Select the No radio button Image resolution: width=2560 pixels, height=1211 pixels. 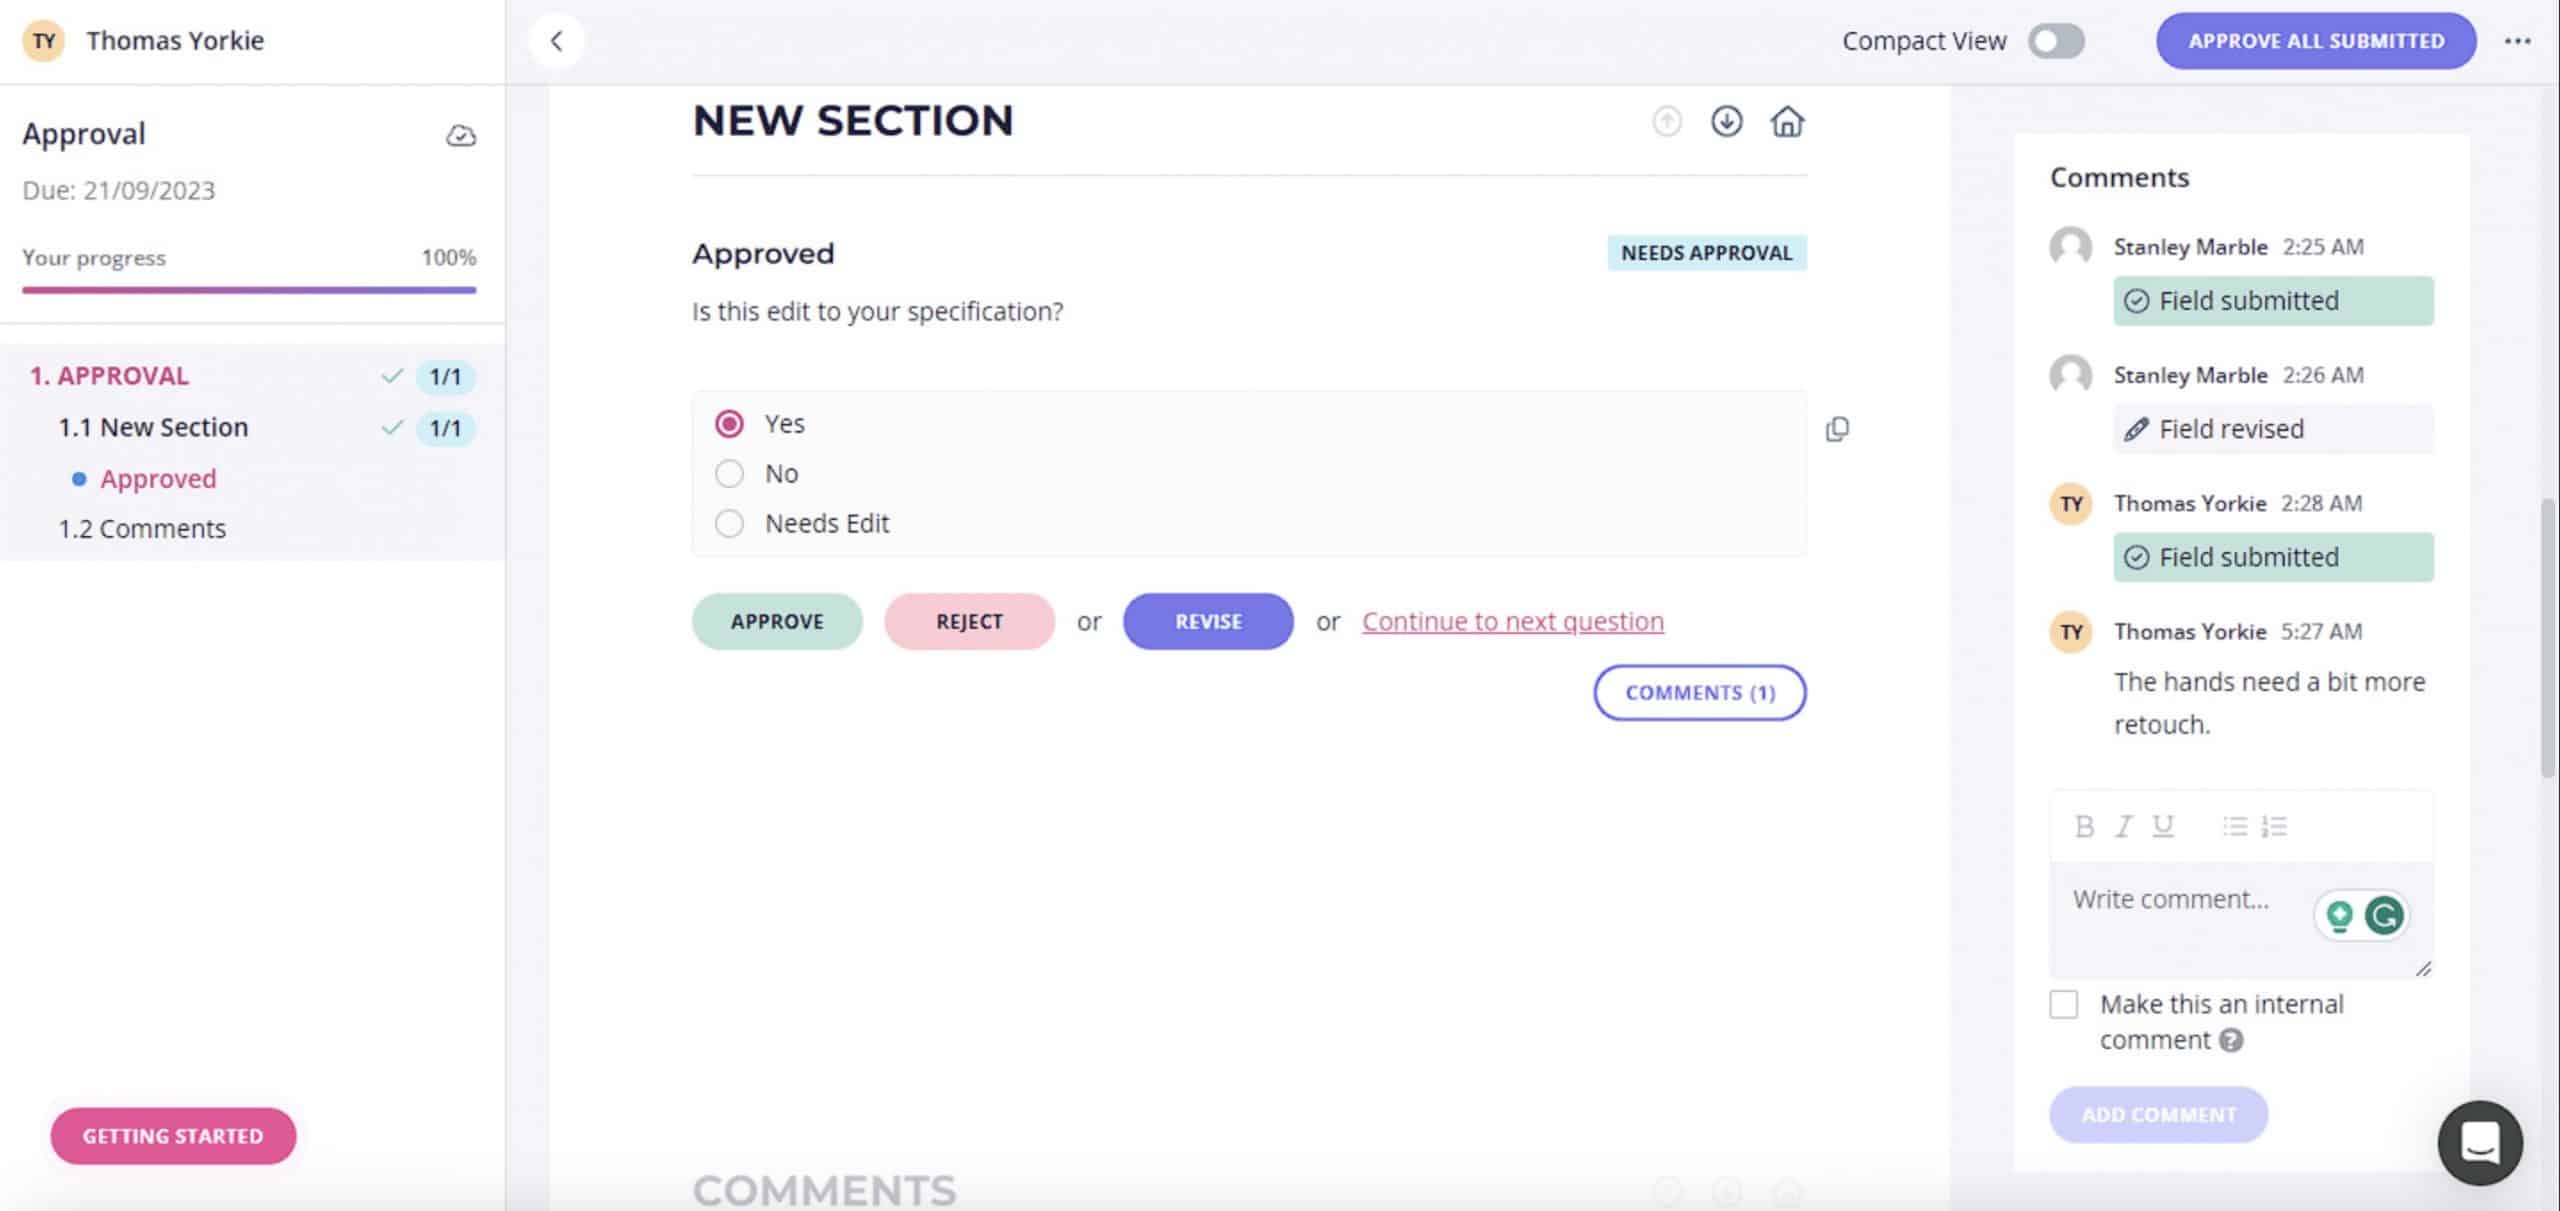point(728,472)
